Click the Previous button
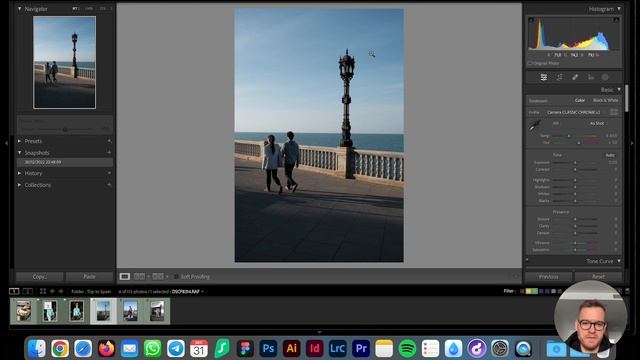Image resolution: width=640 pixels, height=360 pixels. 549,277
